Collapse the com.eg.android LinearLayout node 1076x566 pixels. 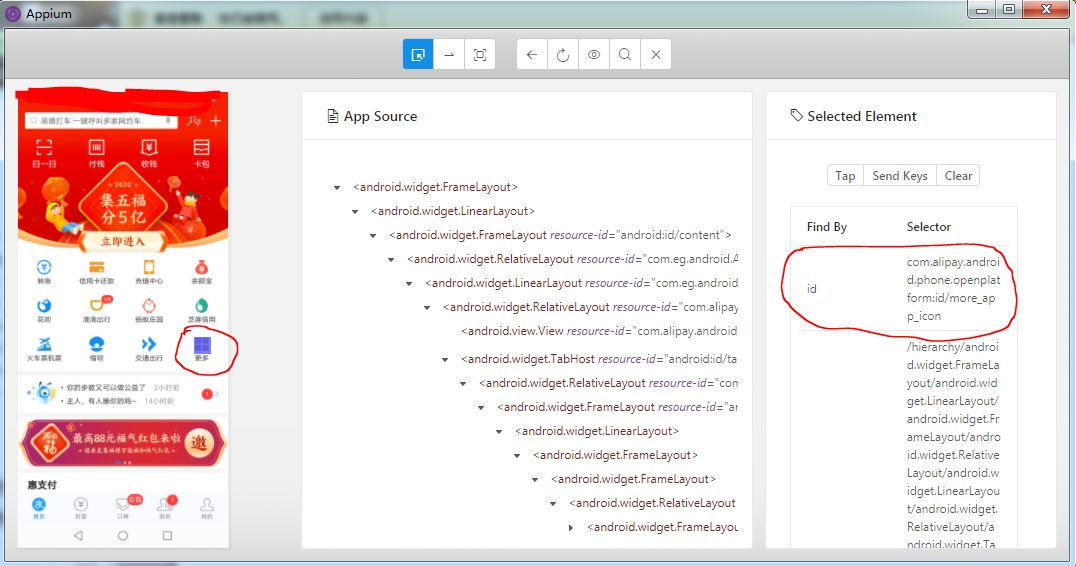(408, 283)
